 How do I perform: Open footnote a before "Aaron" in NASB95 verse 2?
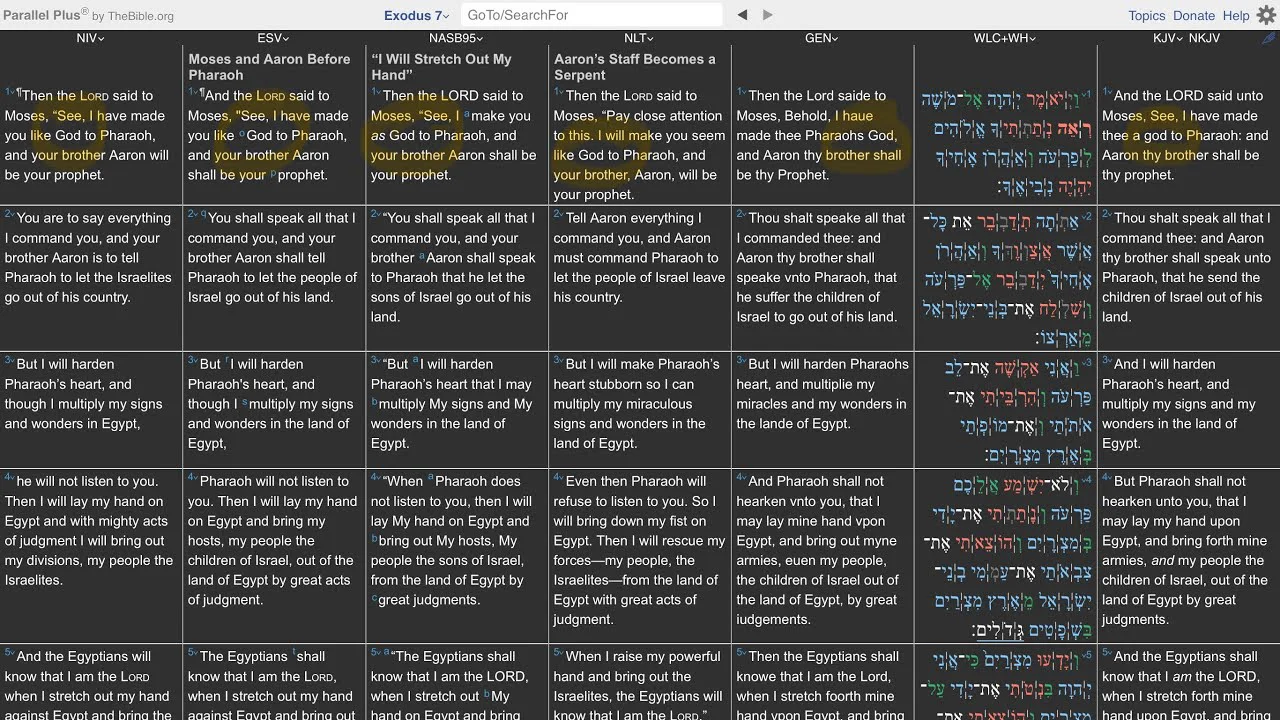point(423,255)
